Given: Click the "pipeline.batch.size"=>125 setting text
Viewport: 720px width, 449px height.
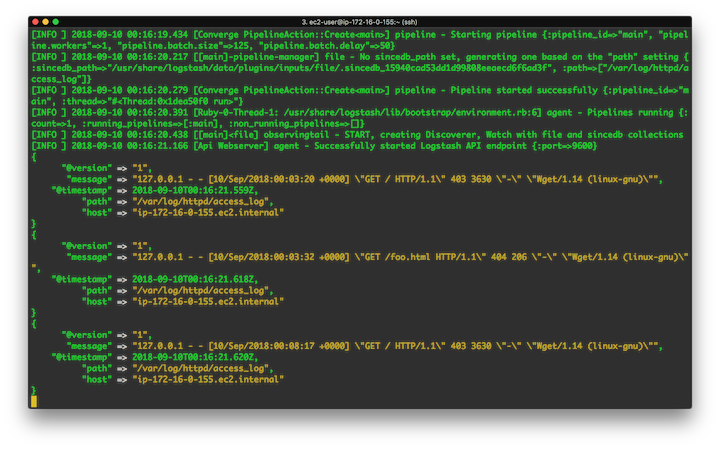Looking at the screenshot, I should [x=185, y=46].
